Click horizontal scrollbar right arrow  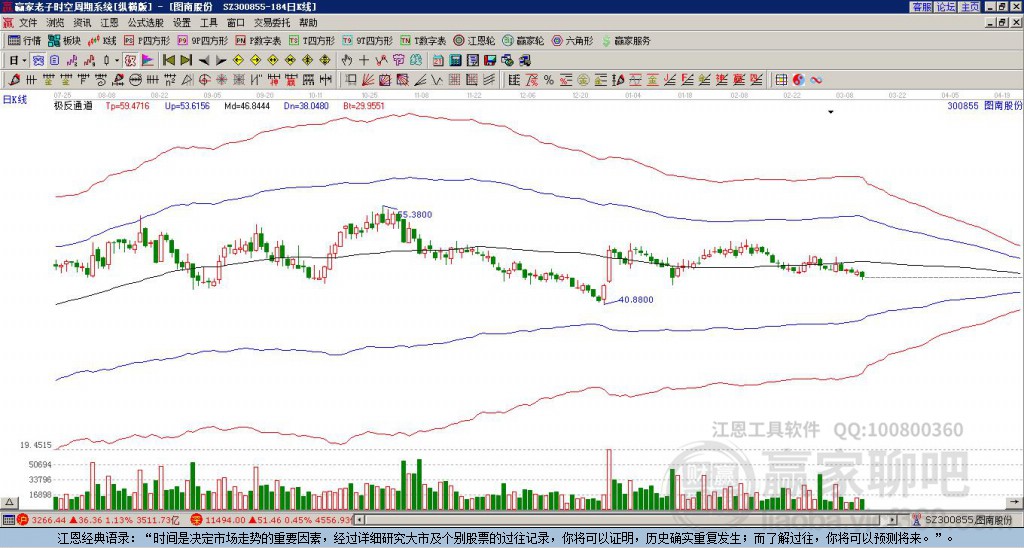point(892,520)
